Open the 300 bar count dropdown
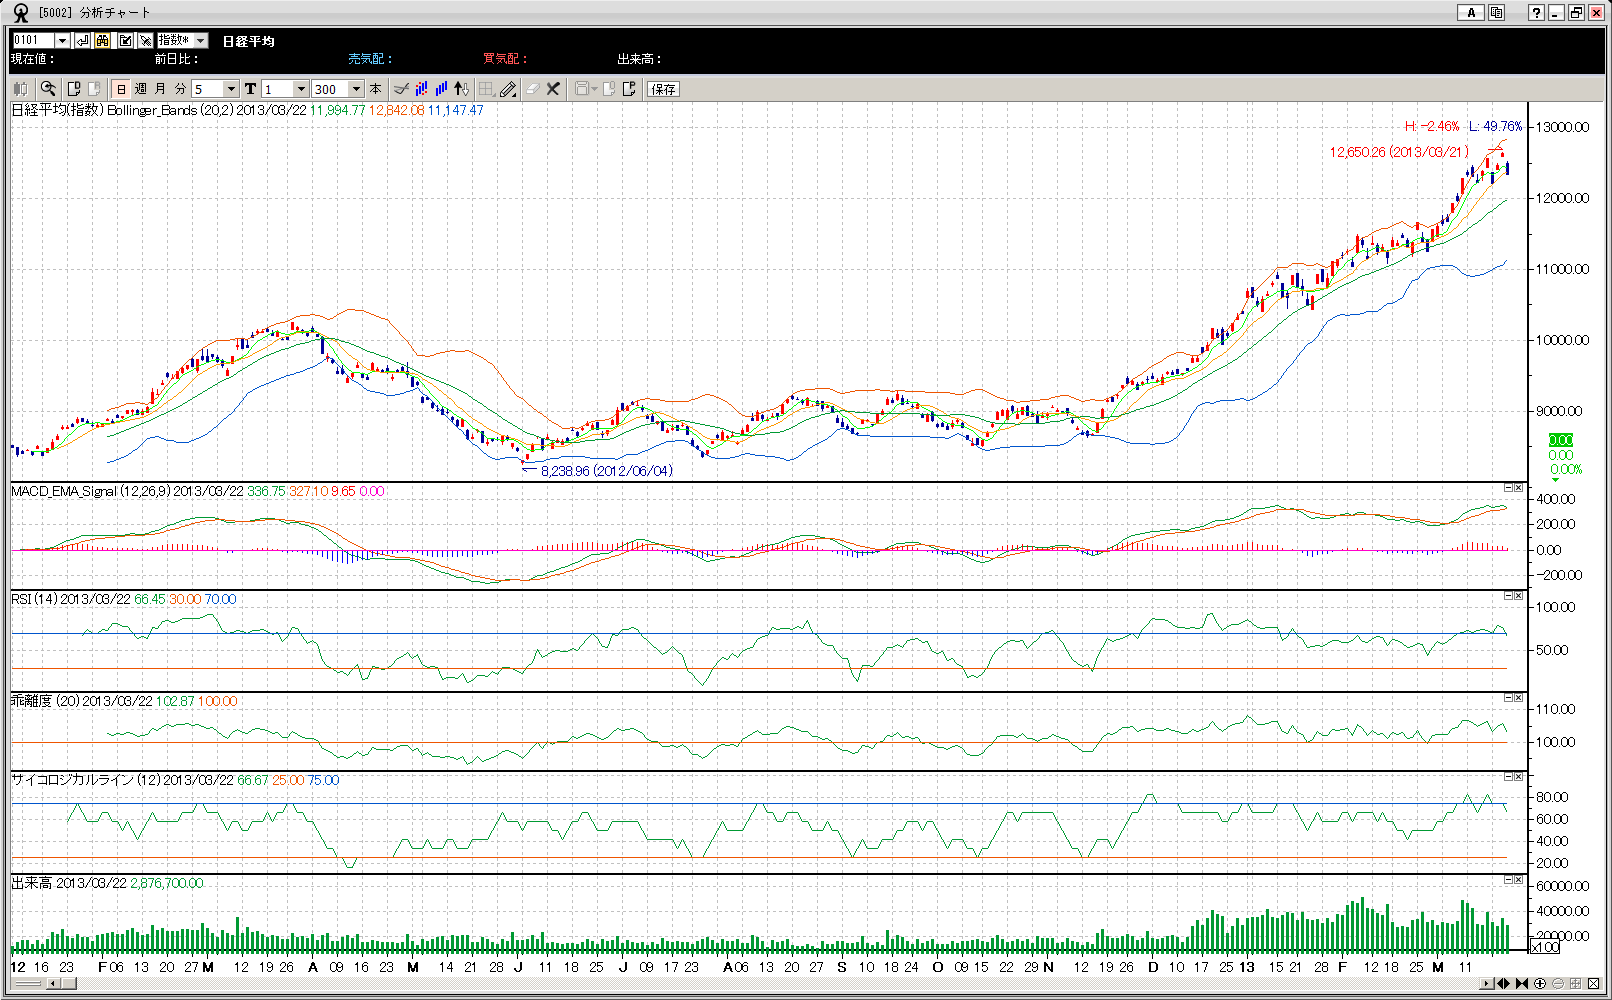Screen dimensions: 1612x1000 pos(355,89)
